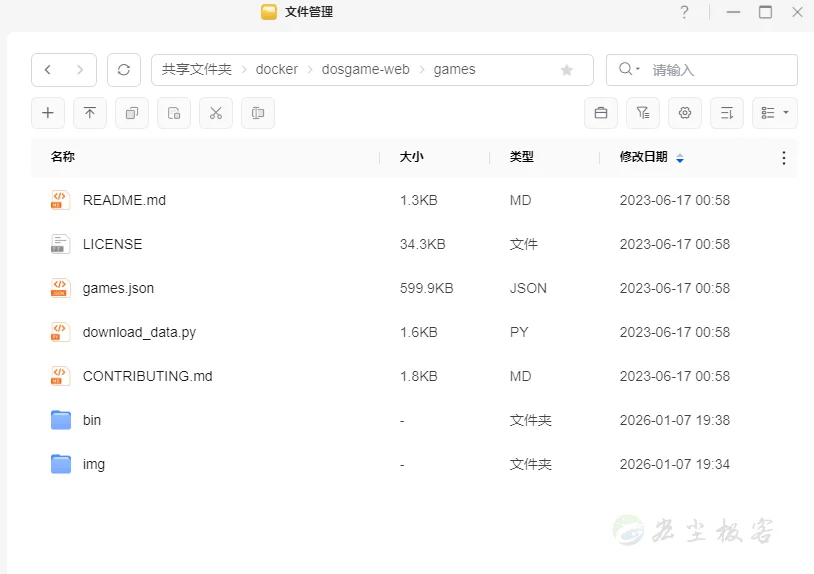
Task: Click the filter icon in toolbar
Action: (x=643, y=113)
